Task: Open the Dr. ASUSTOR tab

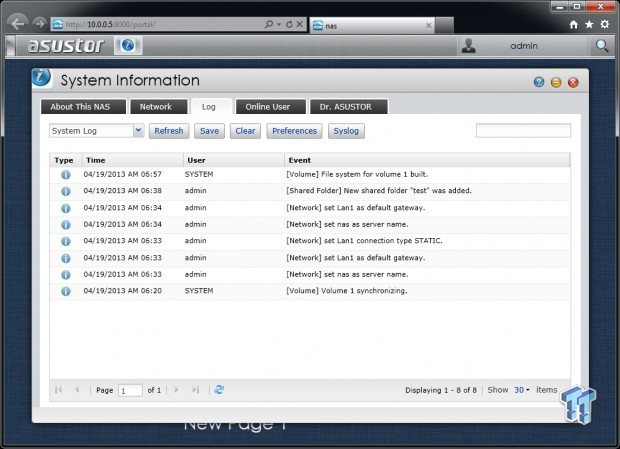Action: pos(348,107)
